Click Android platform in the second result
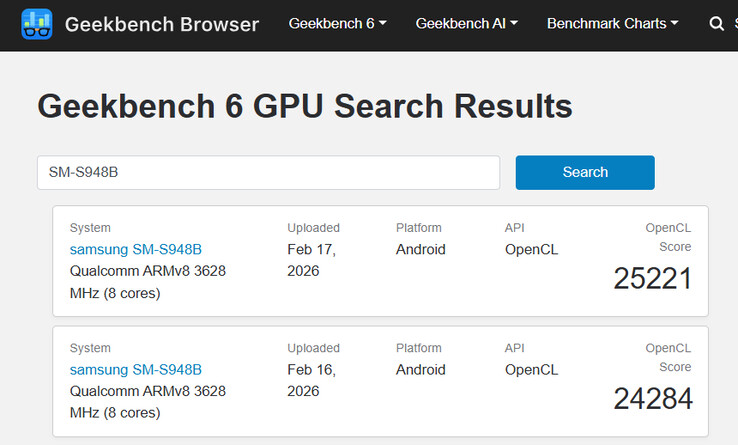738x445 pixels. point(421,369)
